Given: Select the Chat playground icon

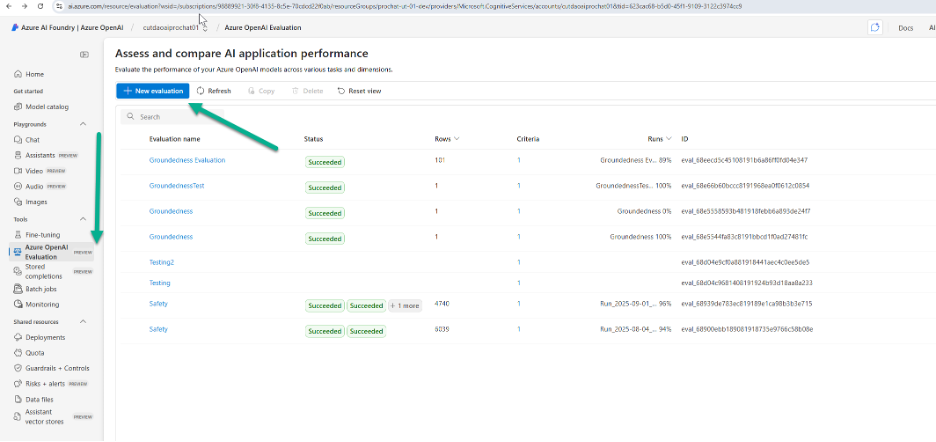Looking at the screenshot, I should (x=17, y=140).
